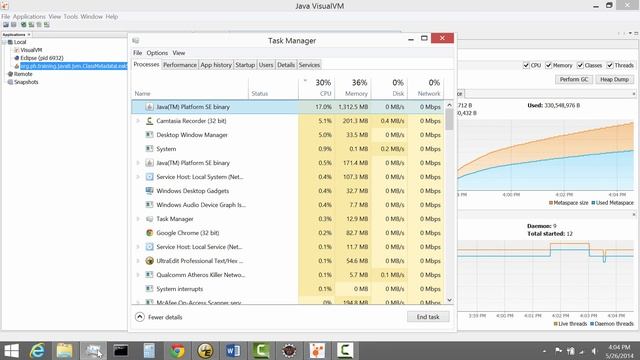Viewport: 640px width, 360px height.
Task: Expand the Task Manager process group
Action: 138,219
